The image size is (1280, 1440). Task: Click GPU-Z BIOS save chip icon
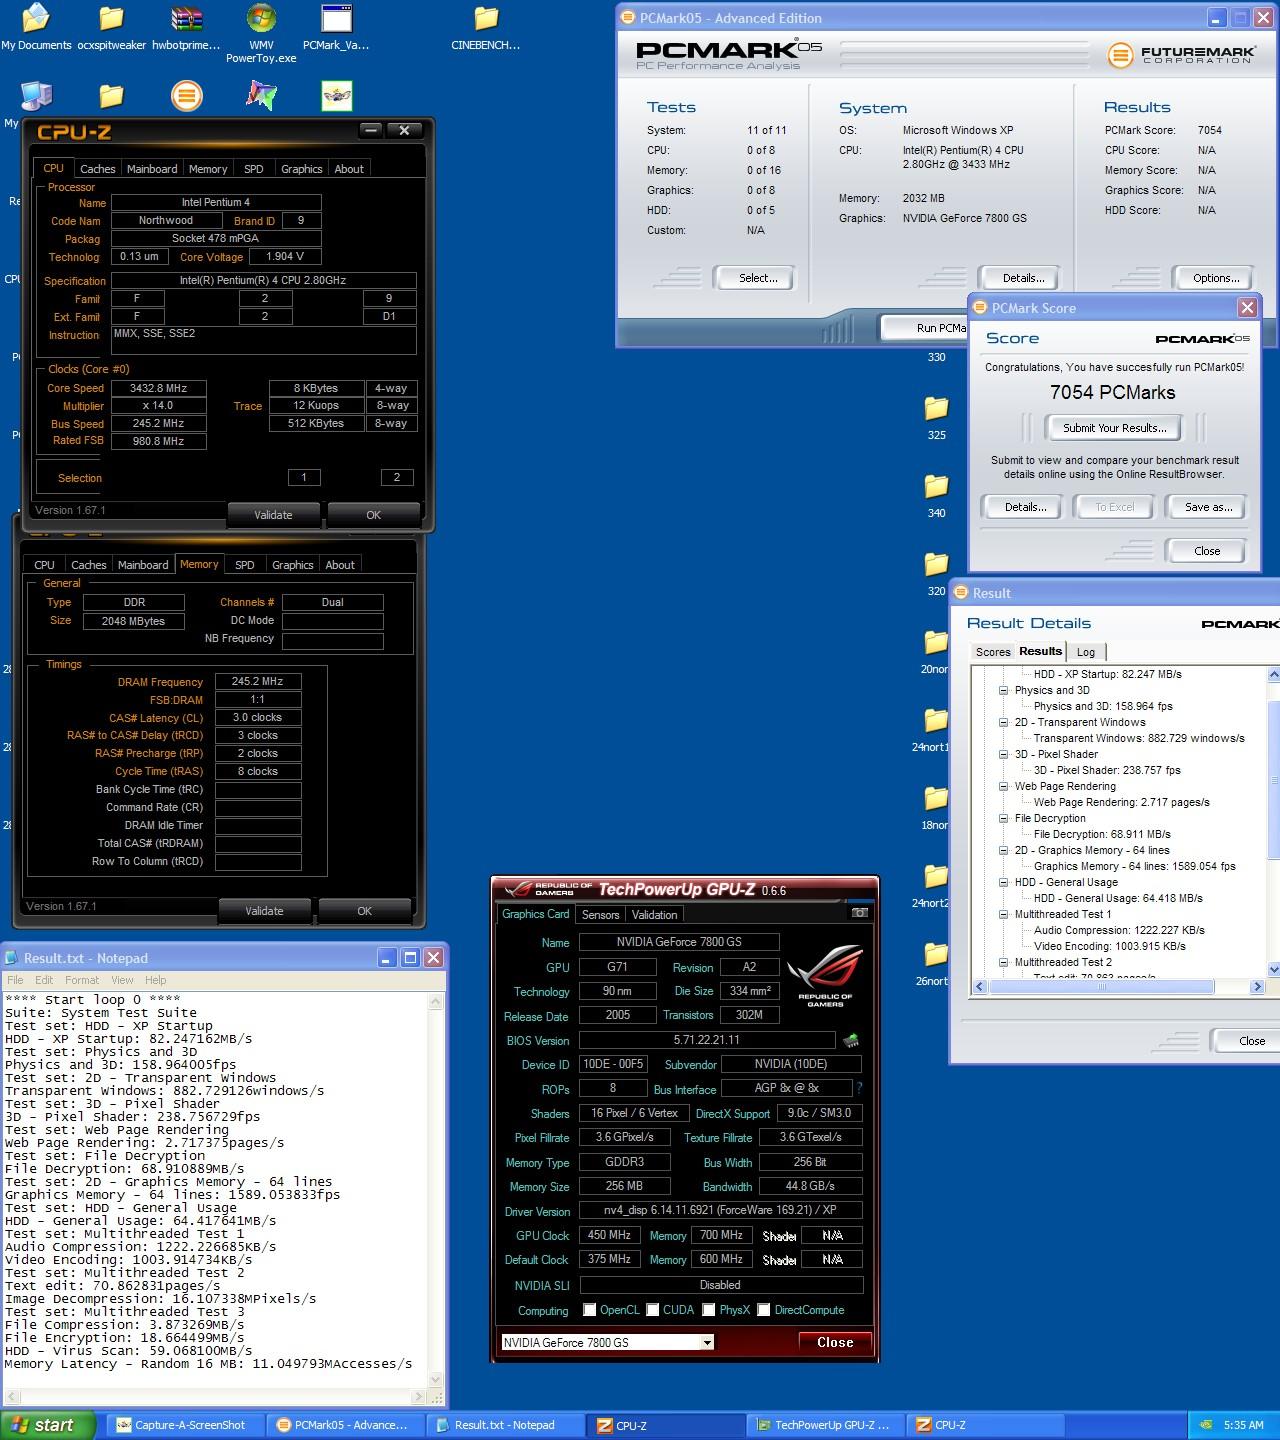[851, 1041]
